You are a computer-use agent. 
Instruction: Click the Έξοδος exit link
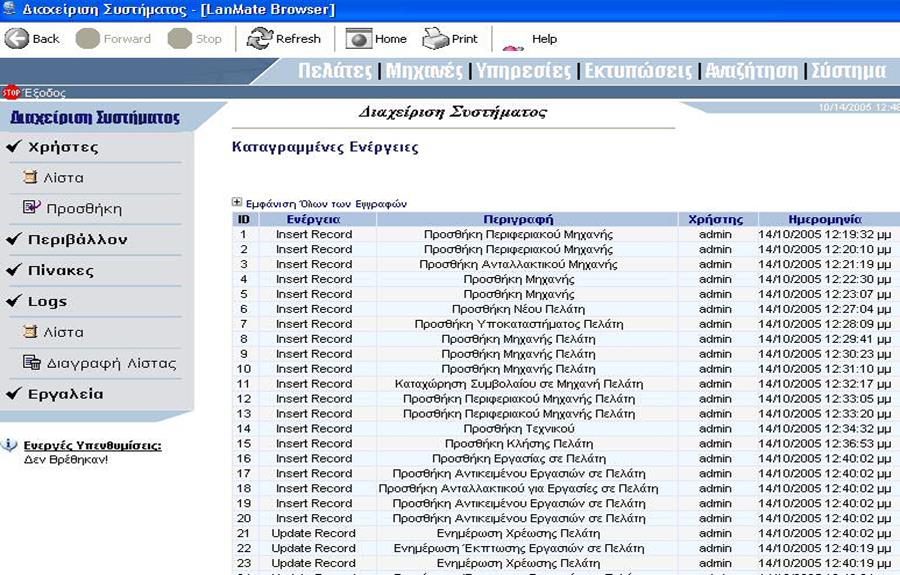(44, 92)
